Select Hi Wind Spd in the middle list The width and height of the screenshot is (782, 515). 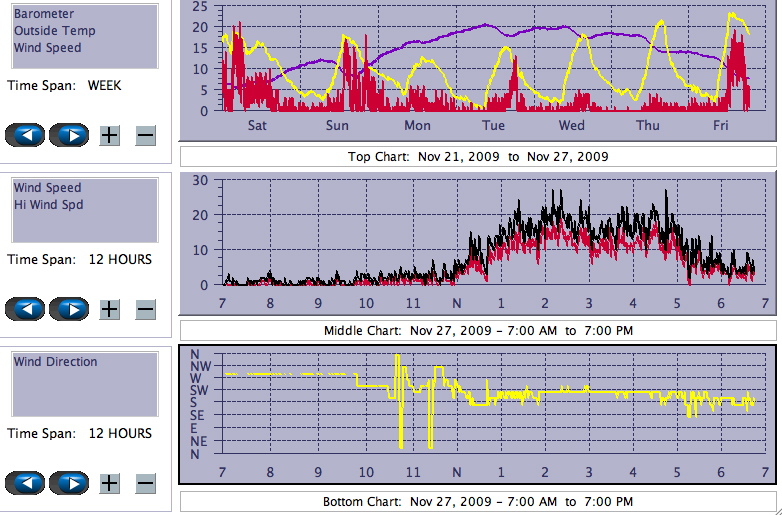[49, 205]
